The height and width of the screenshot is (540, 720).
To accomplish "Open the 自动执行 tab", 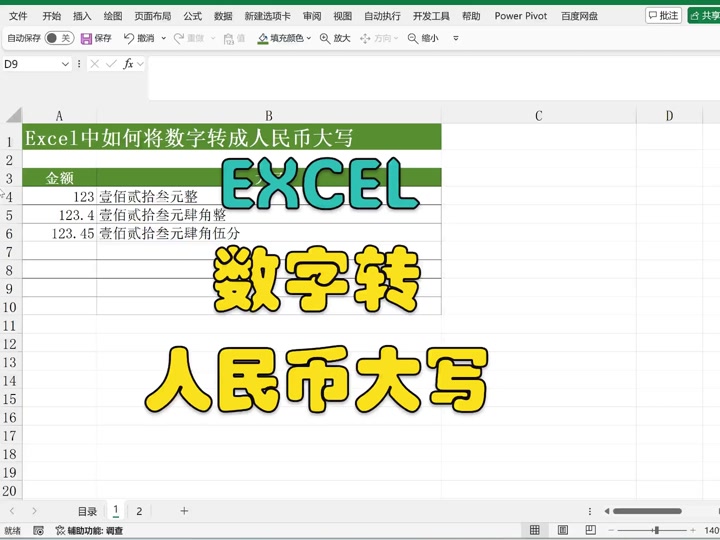I will [x=382, y=16].
